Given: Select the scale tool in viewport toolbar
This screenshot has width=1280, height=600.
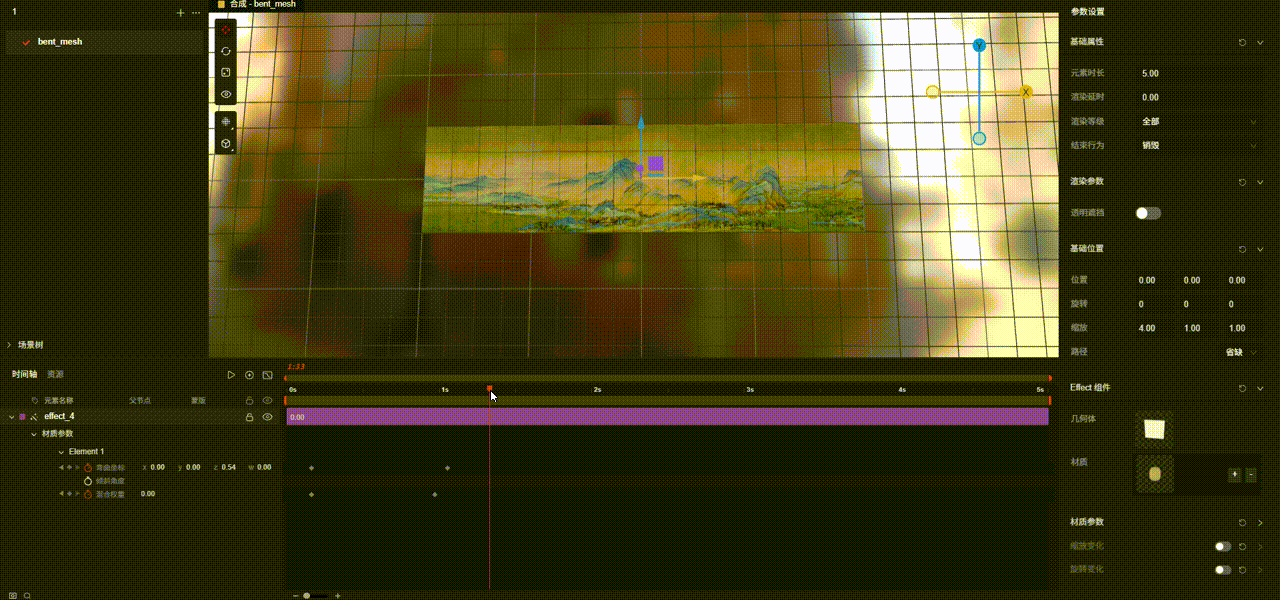Looking at the screenshot, I should [x=226, y=73].
